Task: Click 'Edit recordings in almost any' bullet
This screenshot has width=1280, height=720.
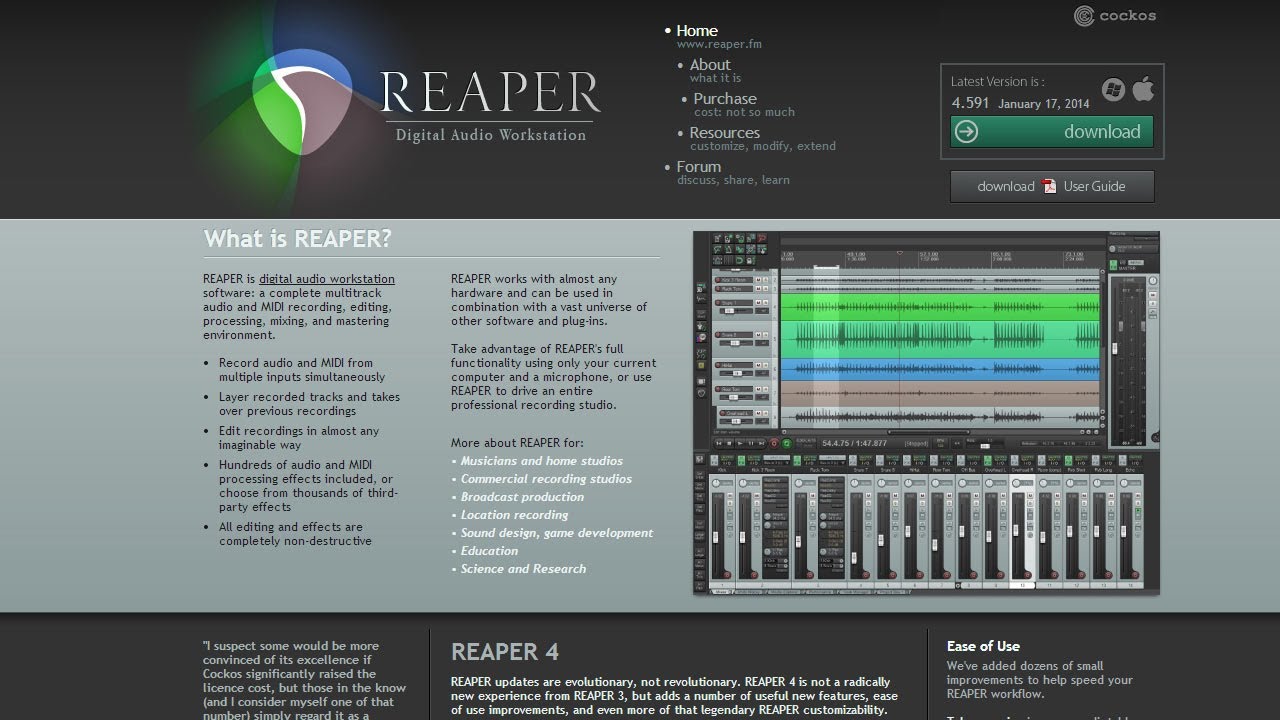Action: (299, 438)
